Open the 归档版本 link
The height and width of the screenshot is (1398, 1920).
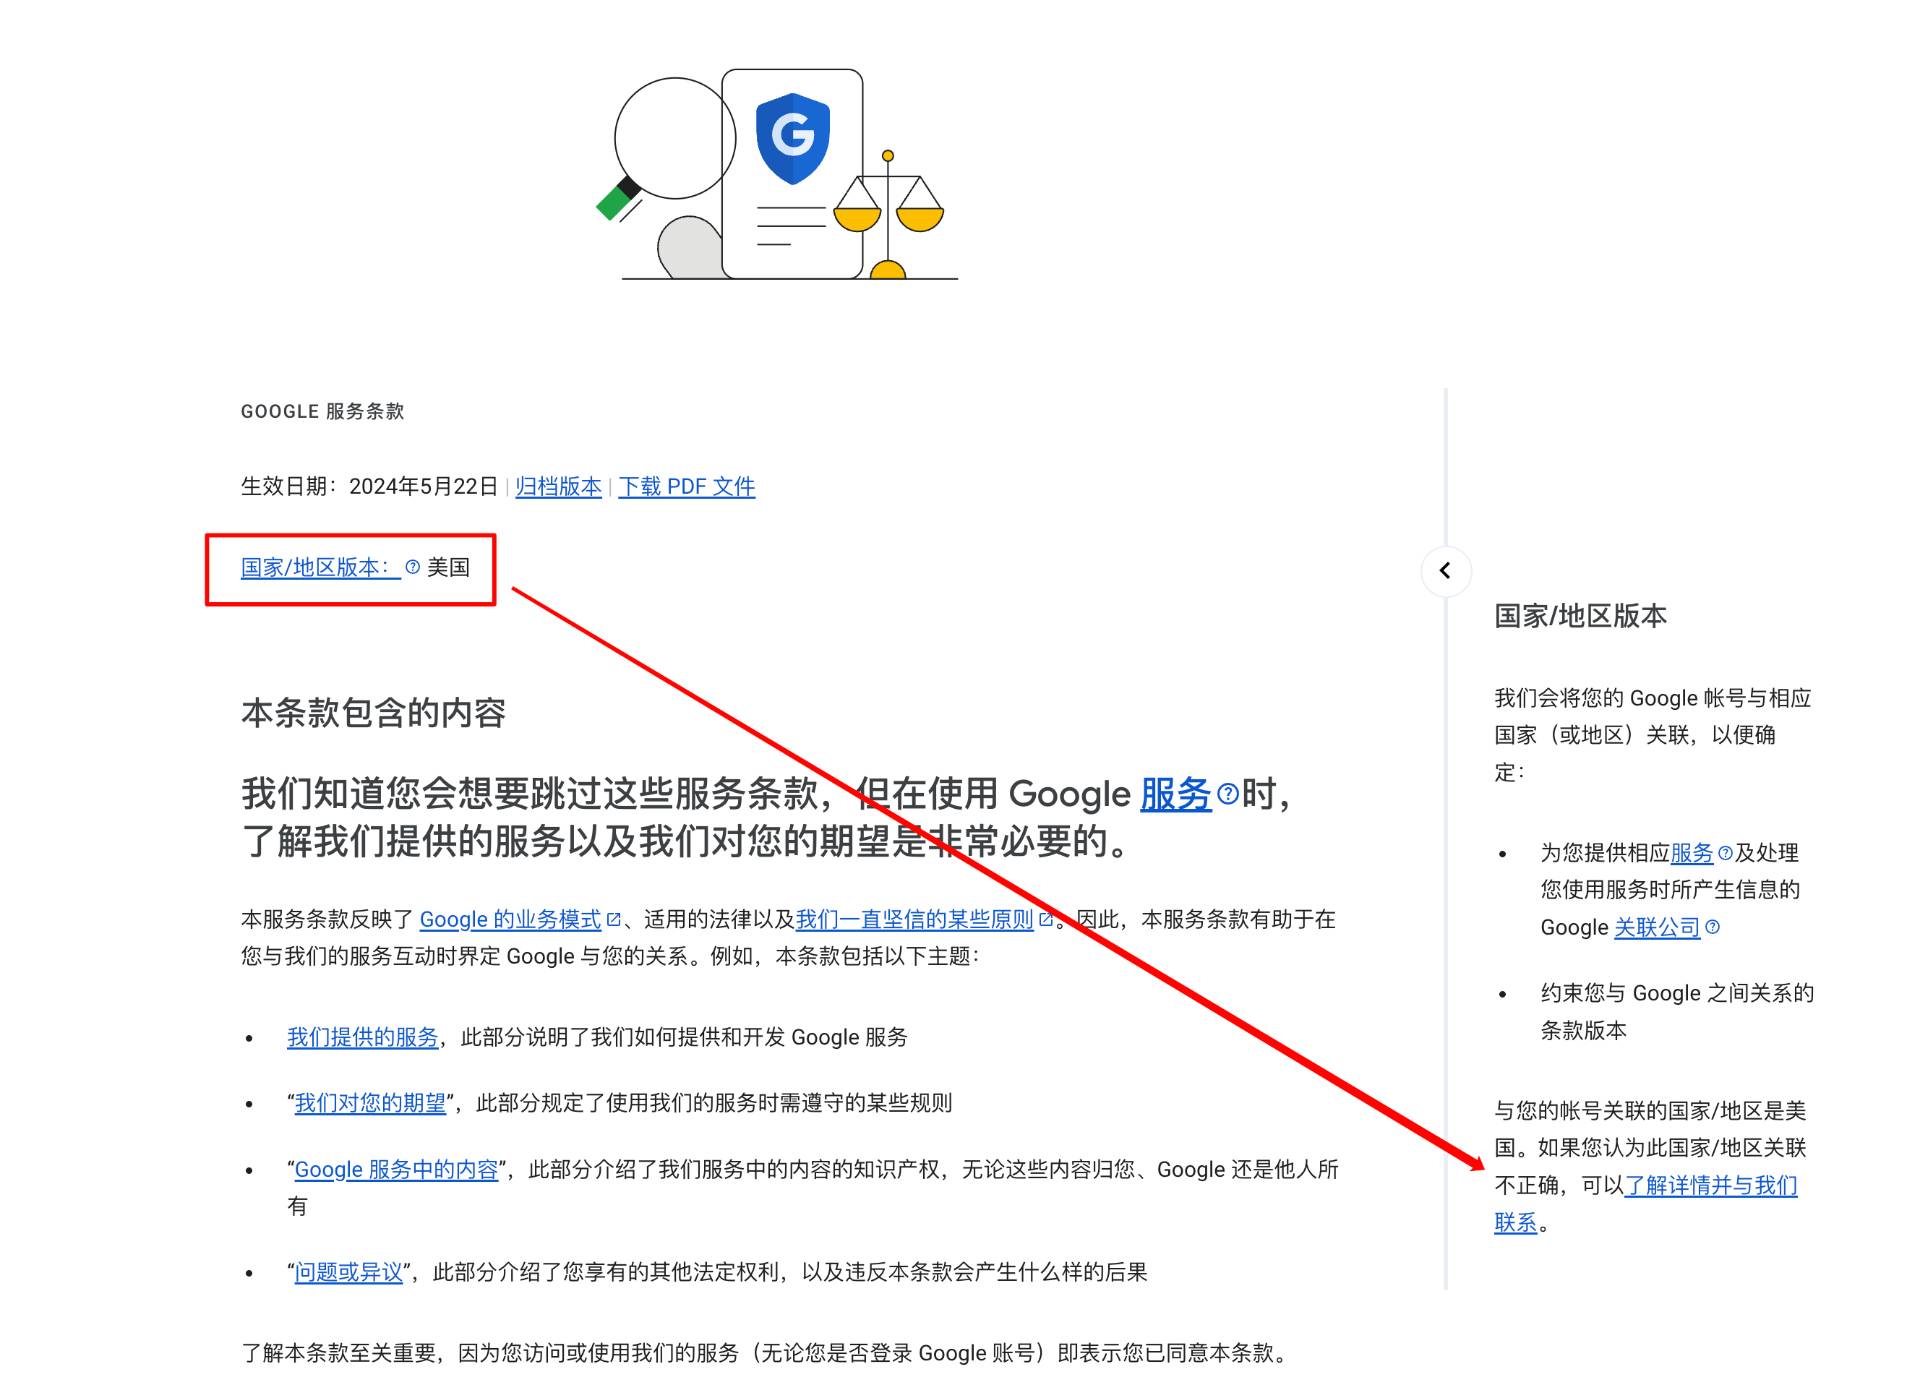[558, 487]
